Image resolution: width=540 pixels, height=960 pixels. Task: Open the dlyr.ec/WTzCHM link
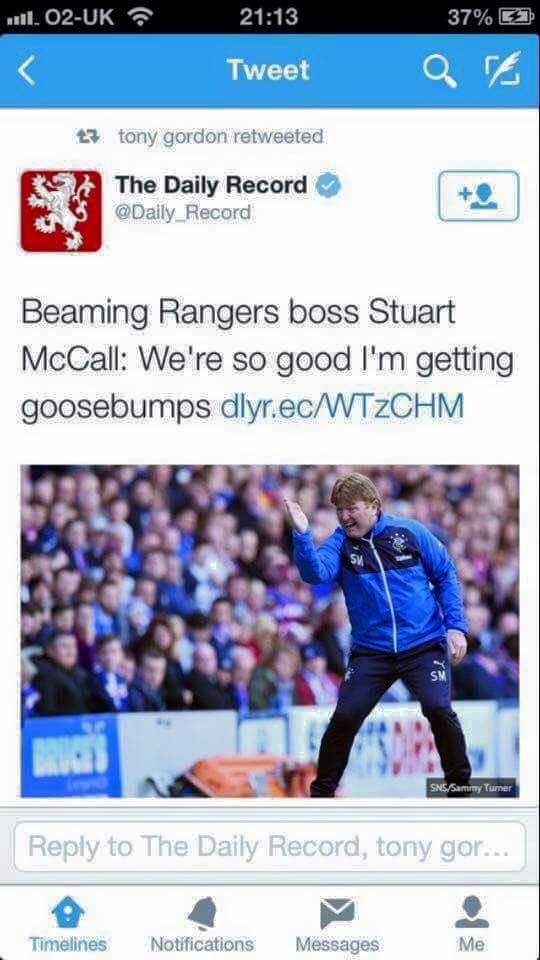[342, 406]
